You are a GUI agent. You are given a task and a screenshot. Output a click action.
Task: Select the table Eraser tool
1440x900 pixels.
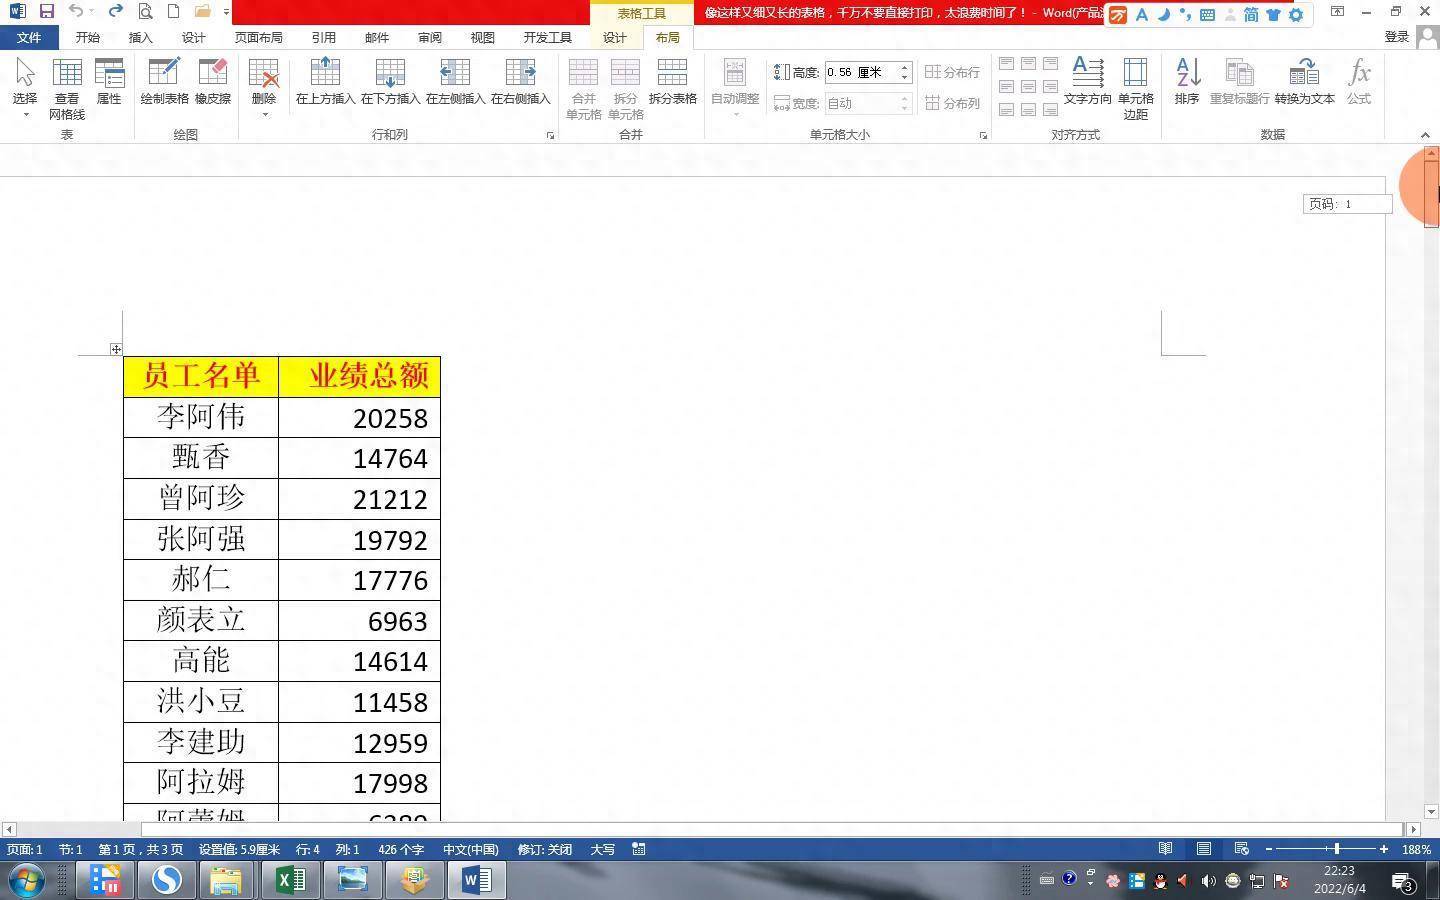pos(212,80)
